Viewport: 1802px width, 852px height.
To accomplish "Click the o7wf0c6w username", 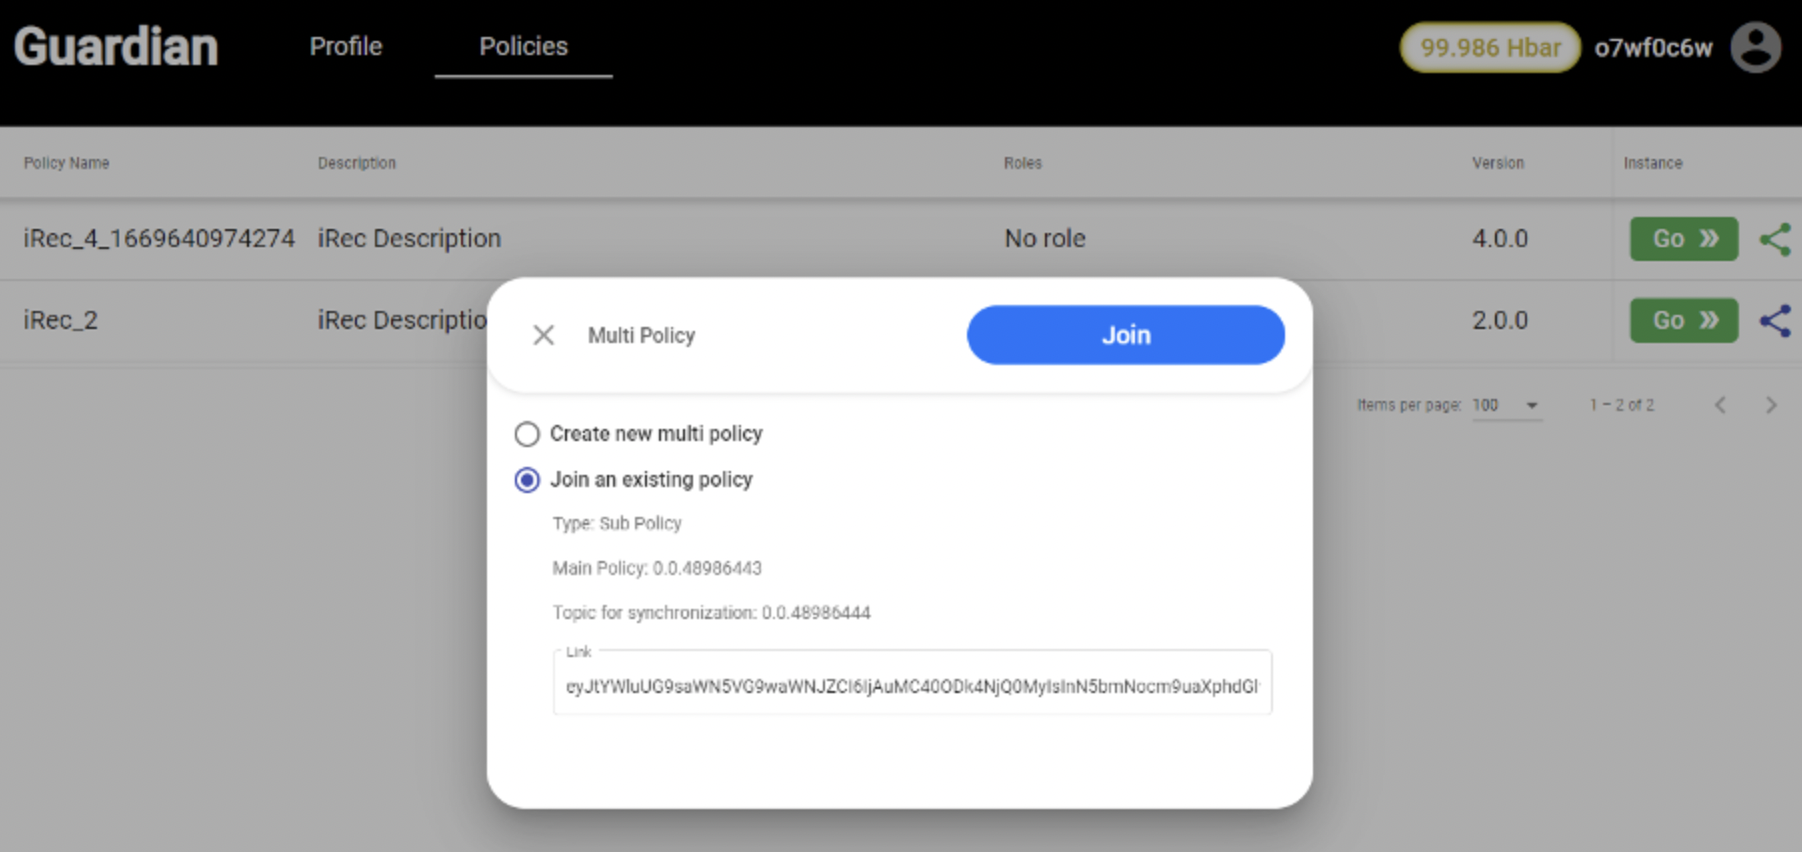I will click(x=1652, y=48).
